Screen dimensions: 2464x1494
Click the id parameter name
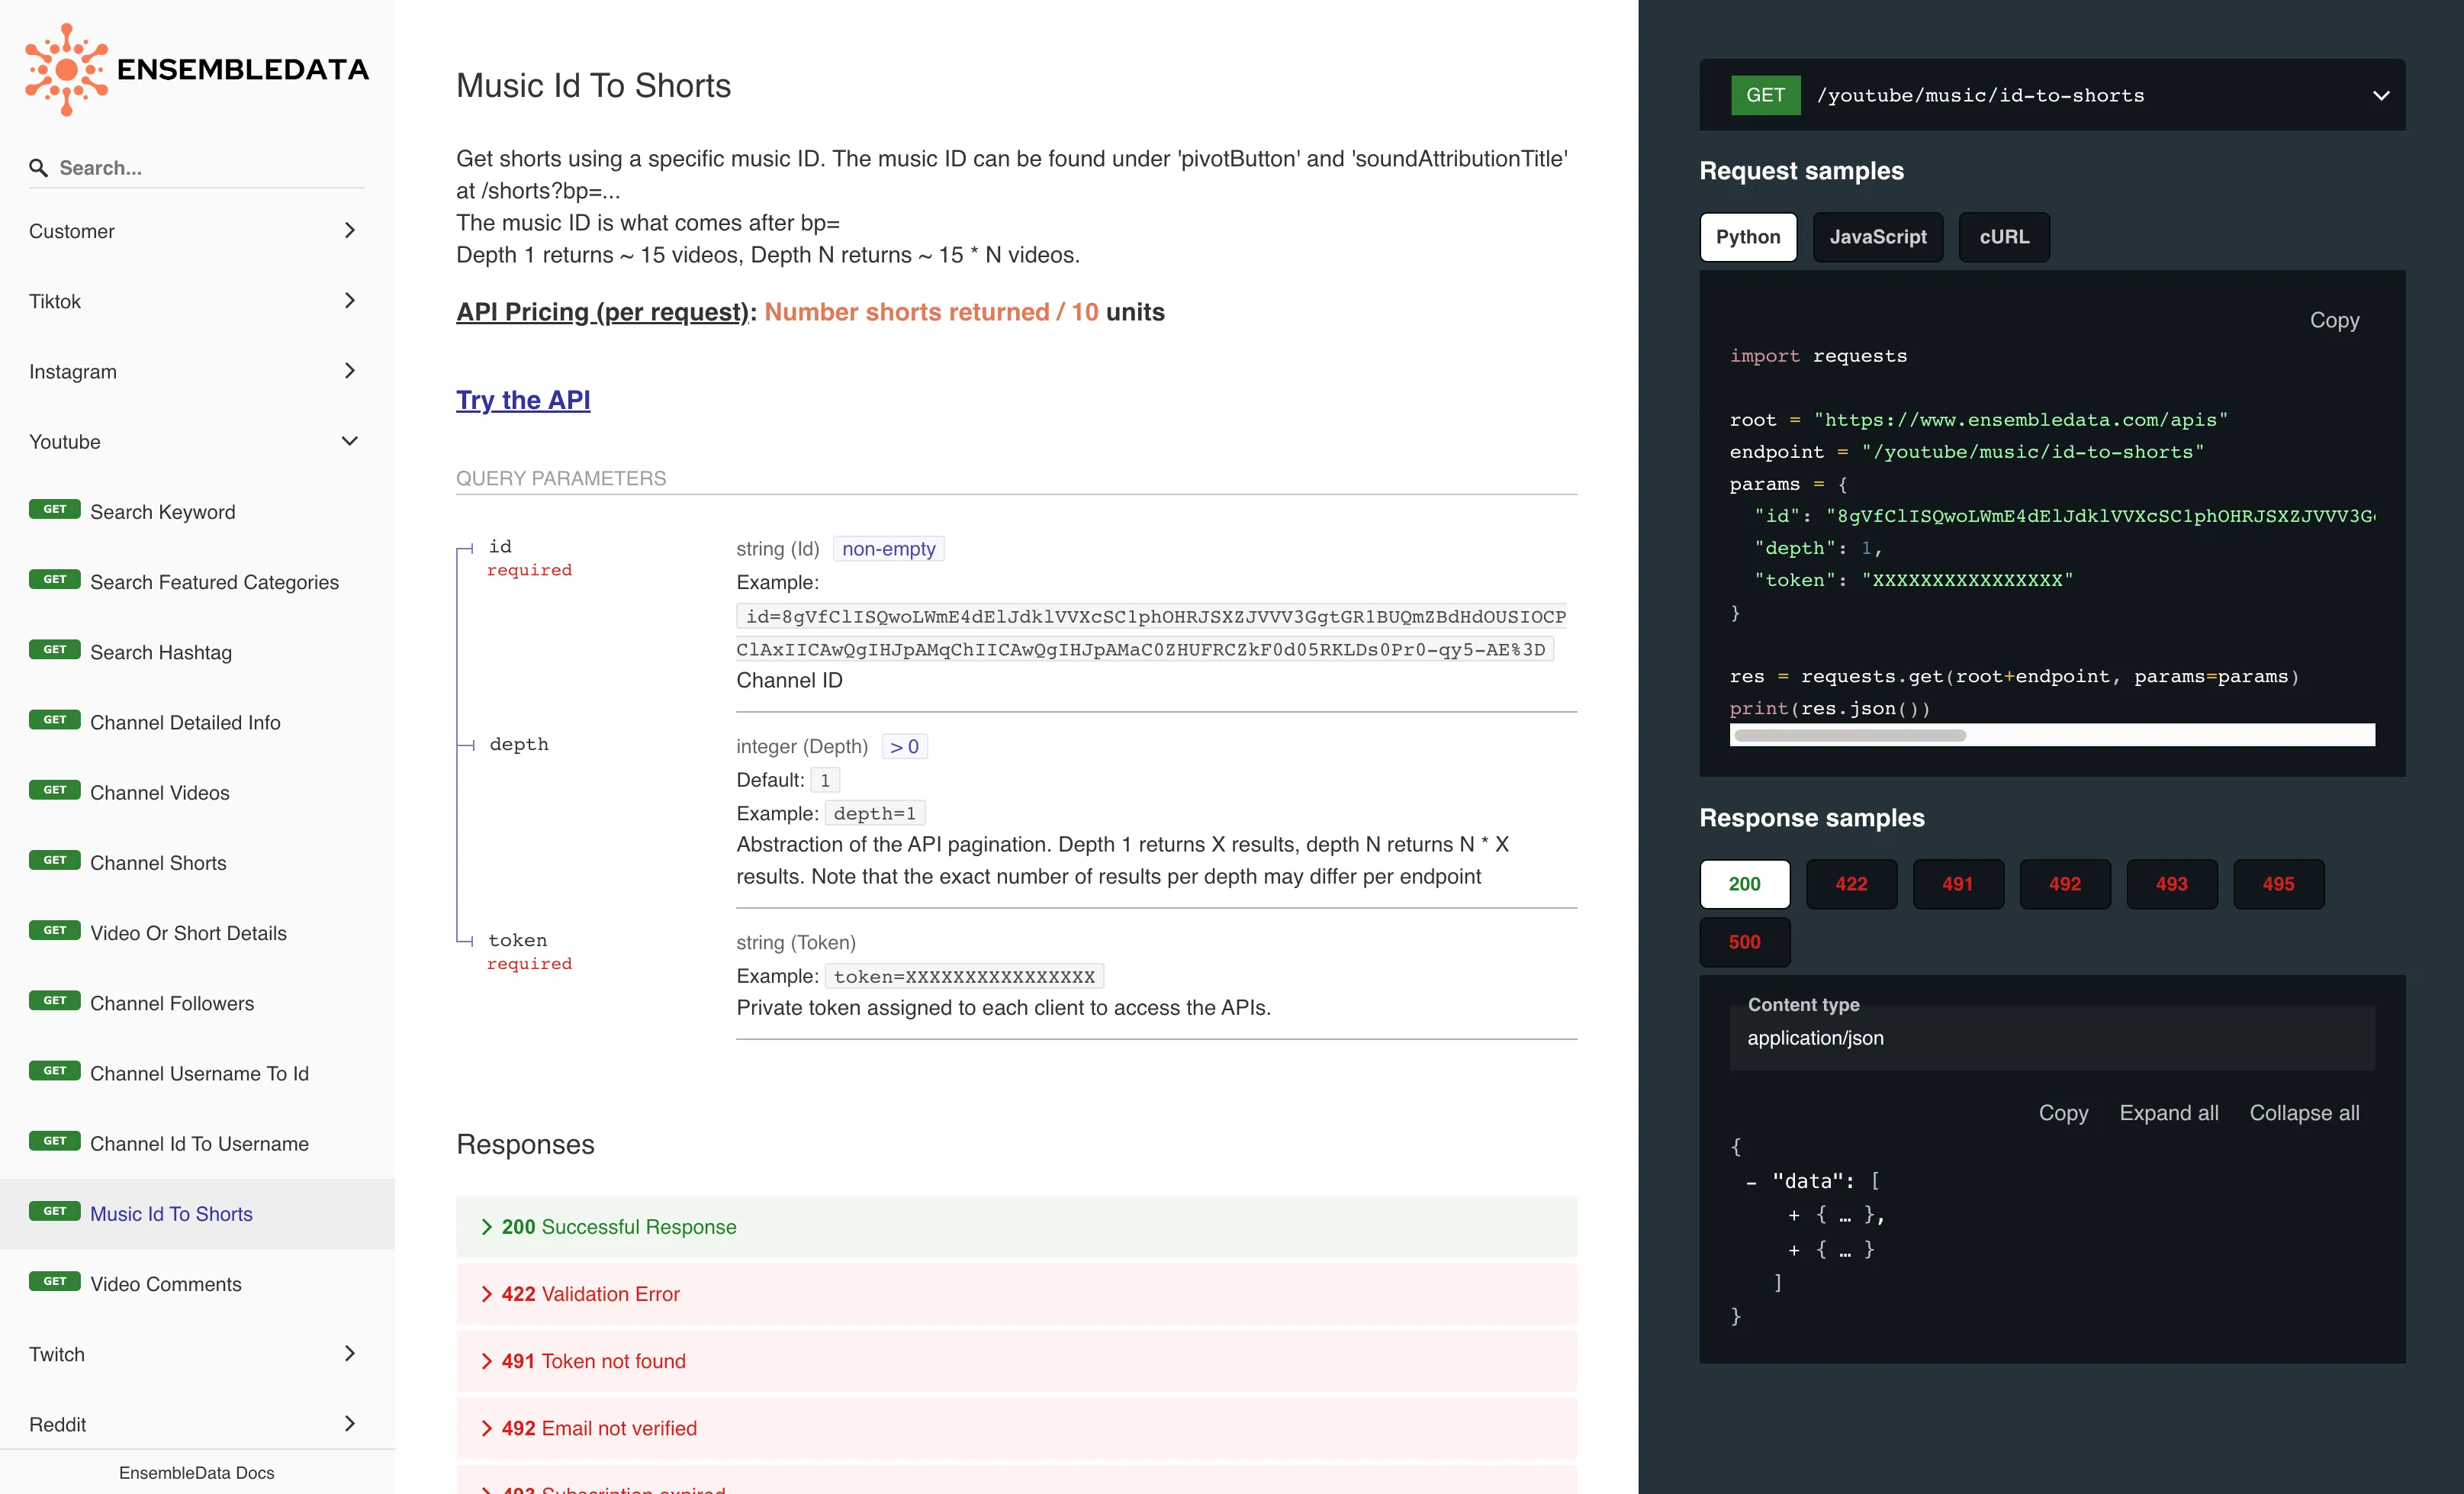500,547
